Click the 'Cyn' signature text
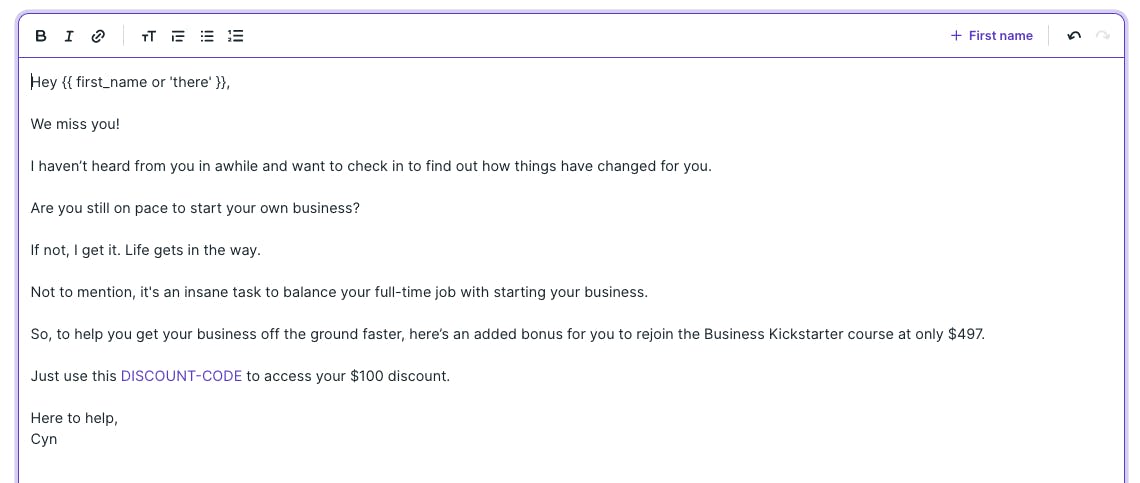The width and height of the screenshot is (1140, 483). 44,439
